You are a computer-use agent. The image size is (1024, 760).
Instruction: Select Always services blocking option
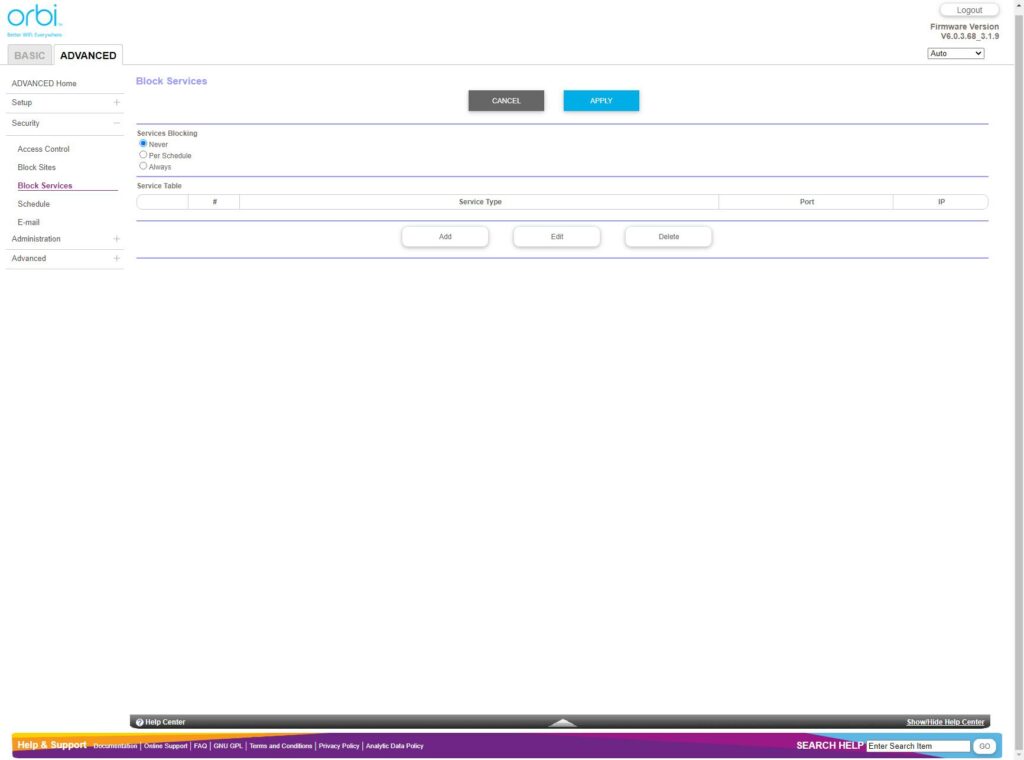[143, 166]
